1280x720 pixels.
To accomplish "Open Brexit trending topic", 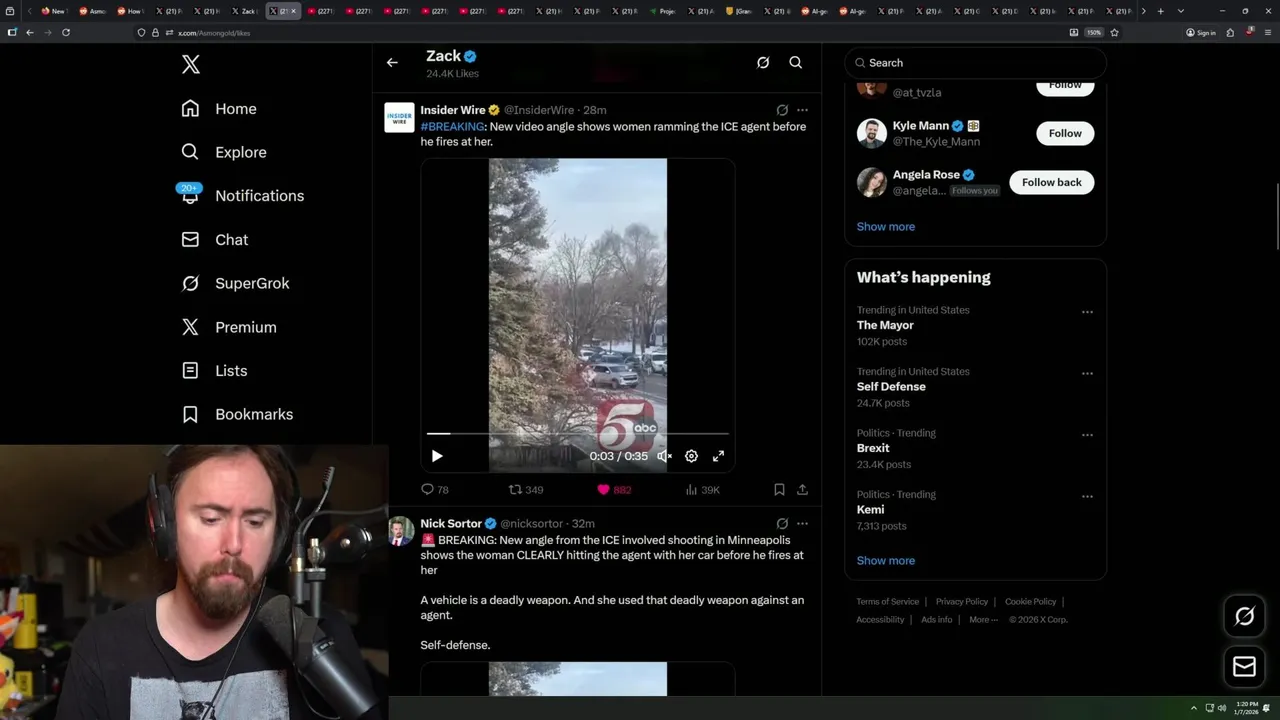I will (873, 448).
